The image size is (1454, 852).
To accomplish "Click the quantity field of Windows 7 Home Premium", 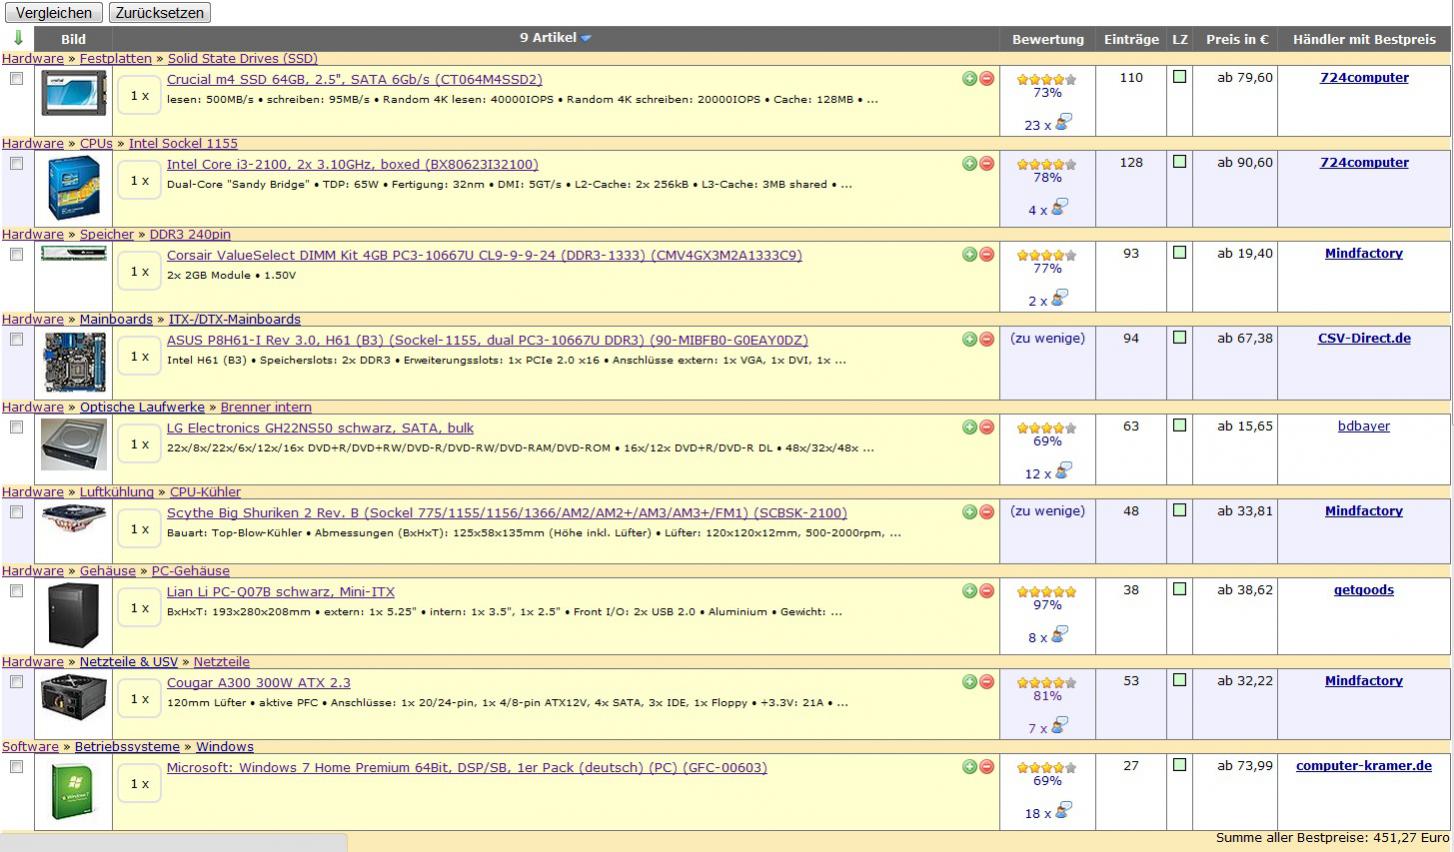I will (x=139, y=784).
